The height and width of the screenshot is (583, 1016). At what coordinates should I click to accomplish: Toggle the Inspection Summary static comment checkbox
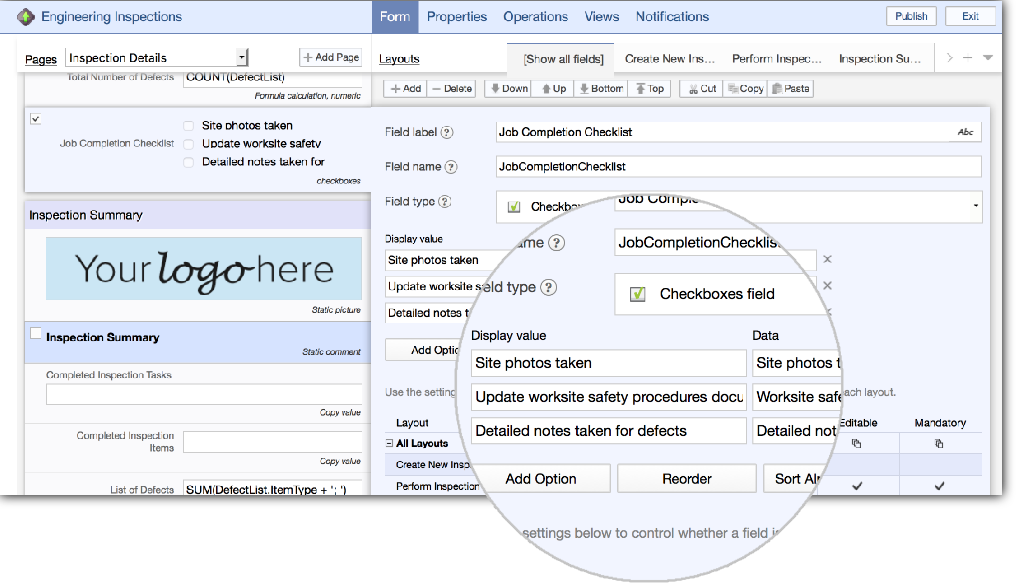point(36,334)
